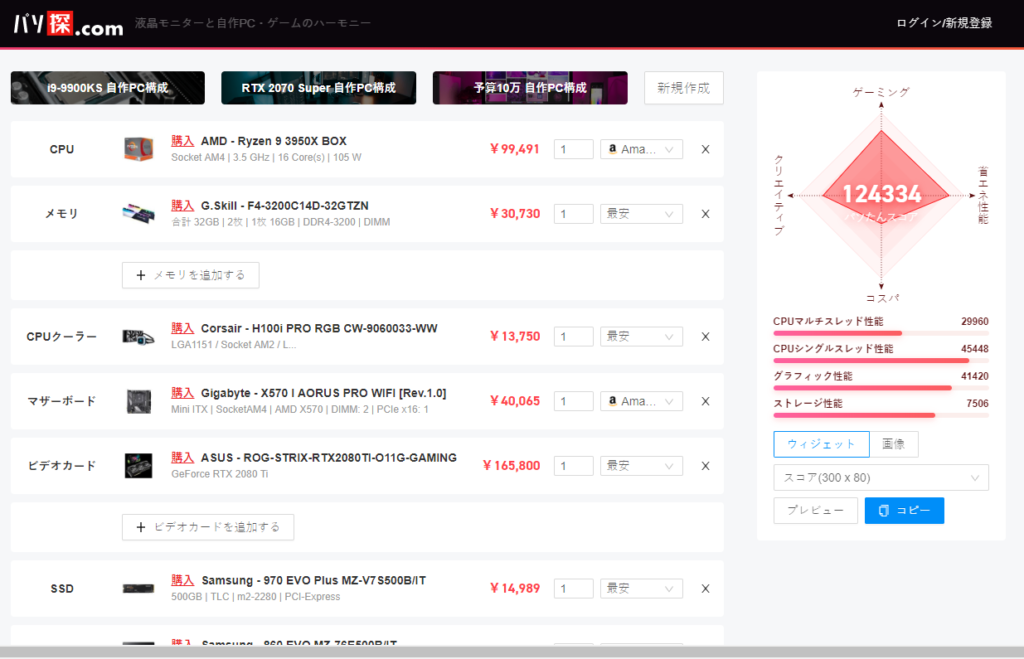Open the Samsung 970 EVO Plus thumbnail
This screenshot has height=659, width=1024.
pyautogui.click(x=138, y=588)
